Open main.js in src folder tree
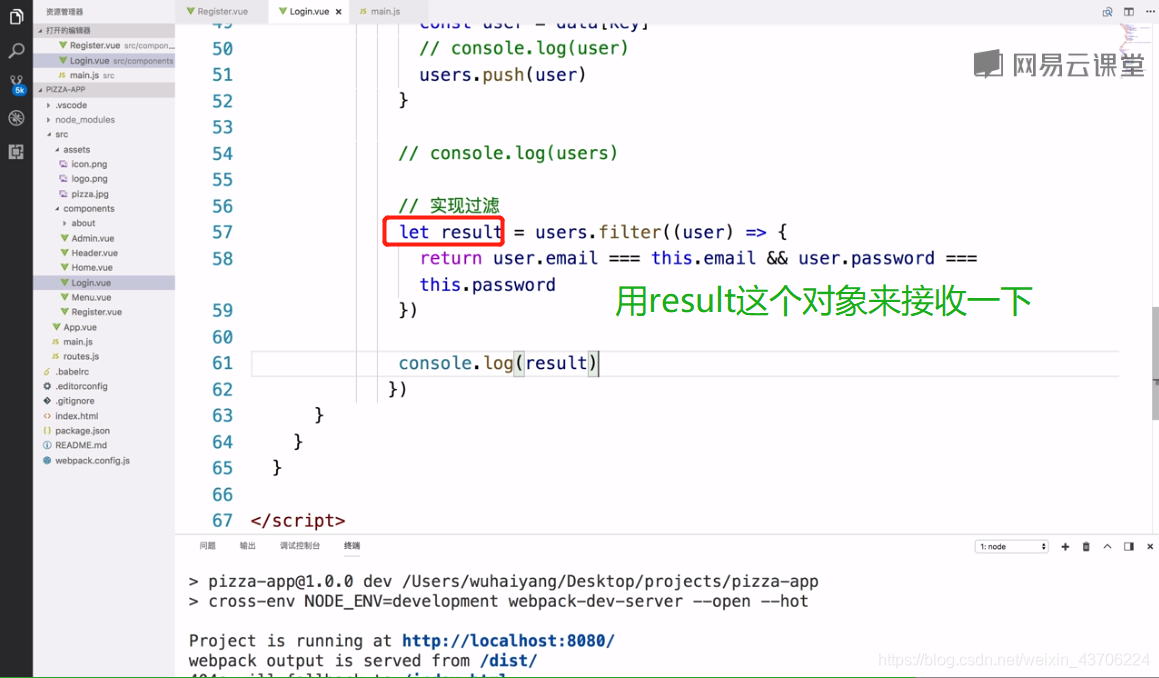 pyautogui.click(x=103, y=342)
